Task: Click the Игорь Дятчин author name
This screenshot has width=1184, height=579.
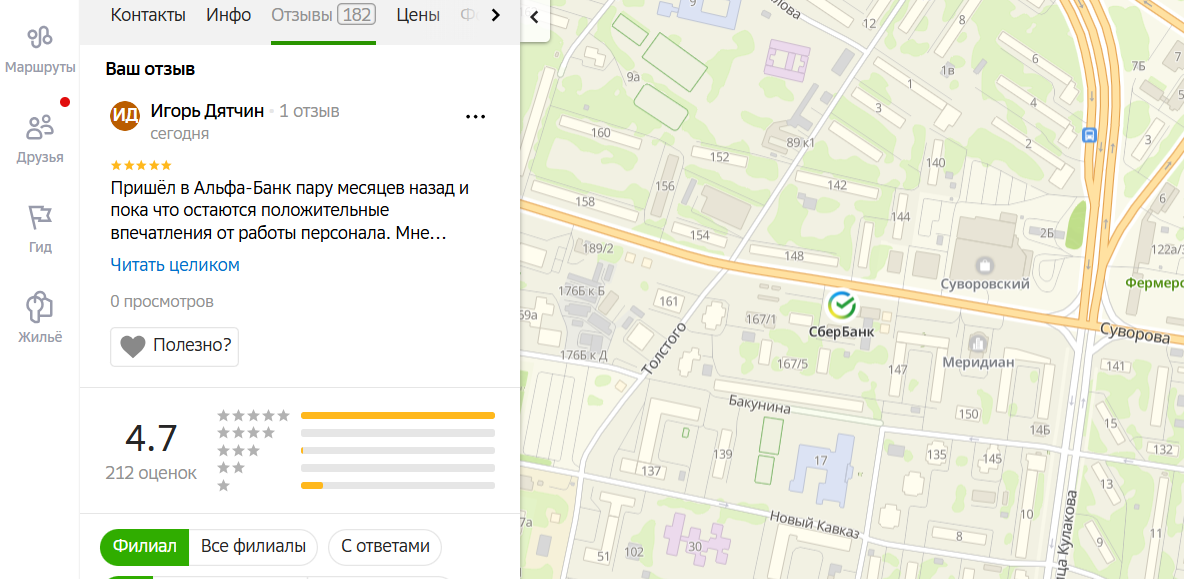Action: click(x=208, y=111)
